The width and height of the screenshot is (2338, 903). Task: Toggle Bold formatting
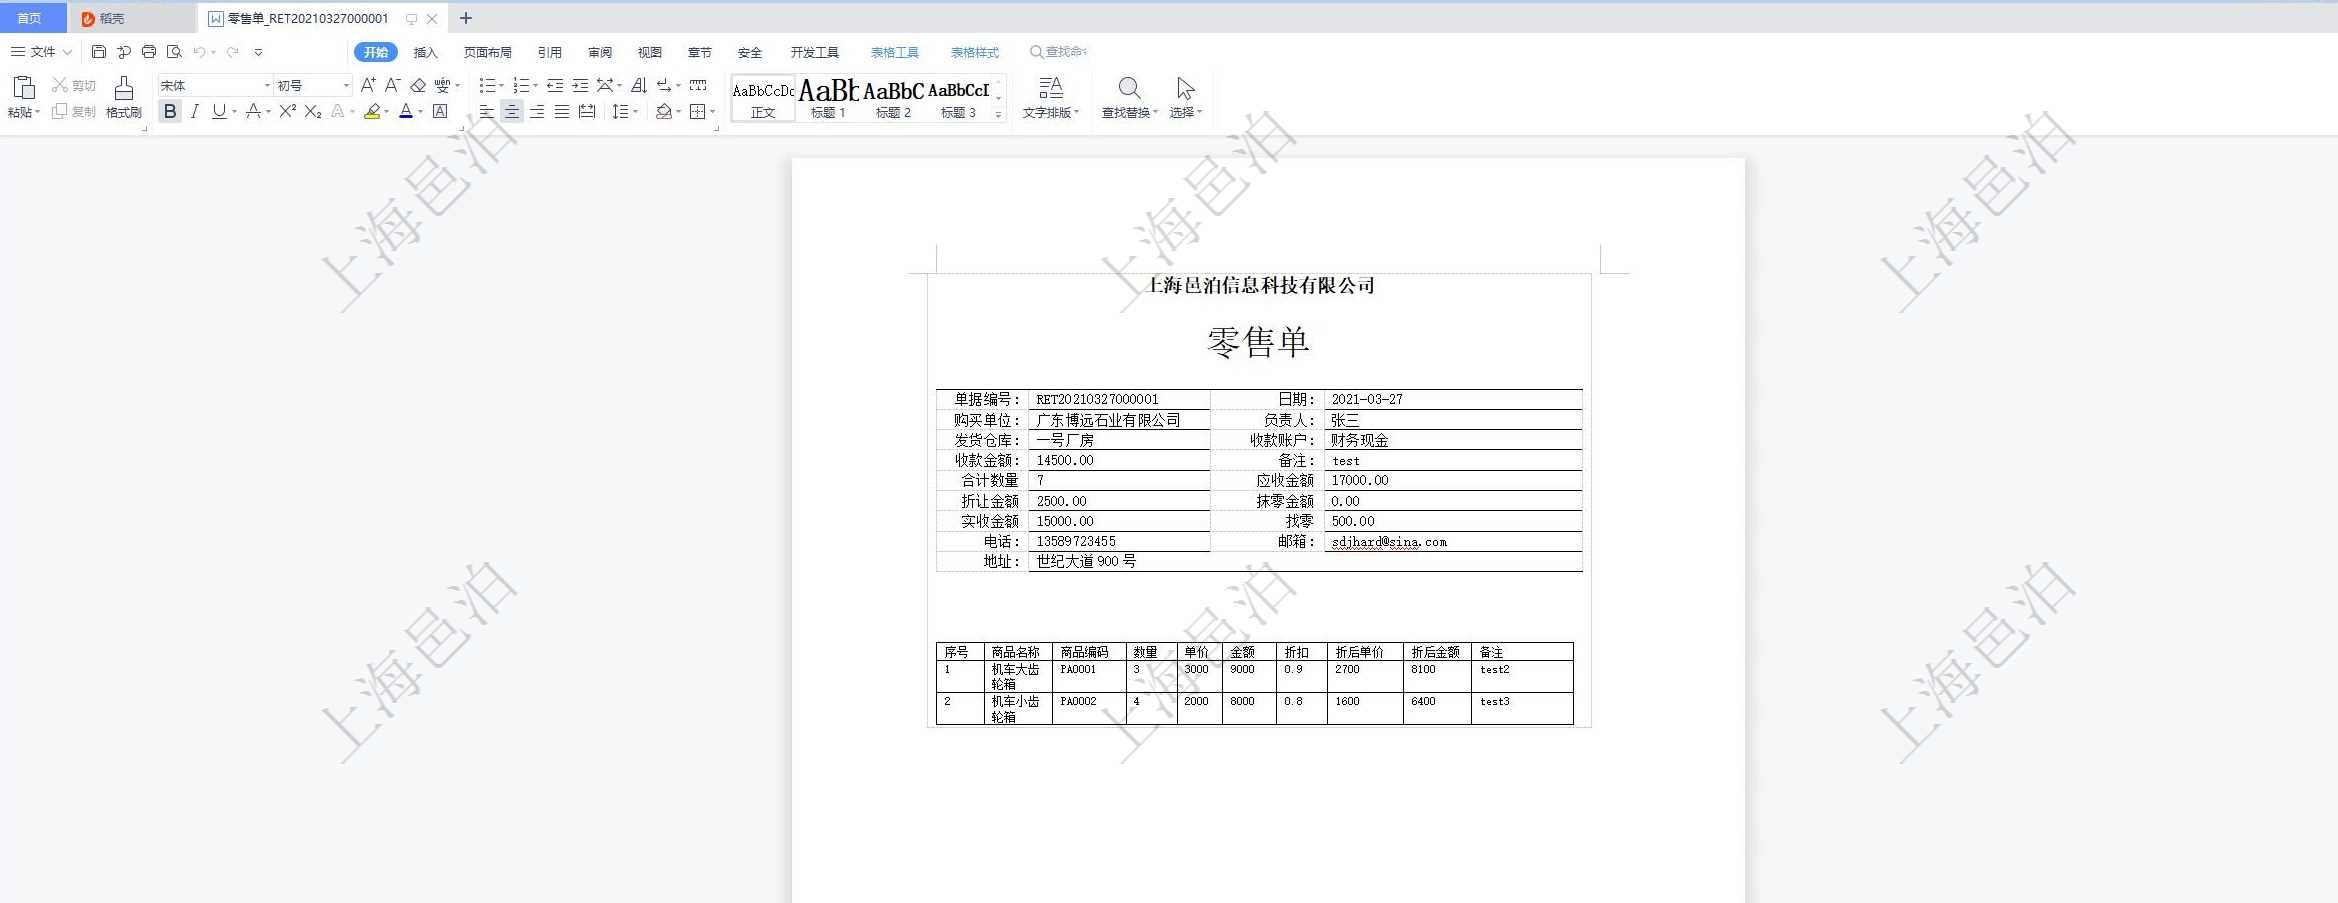(x=170, y=112)
